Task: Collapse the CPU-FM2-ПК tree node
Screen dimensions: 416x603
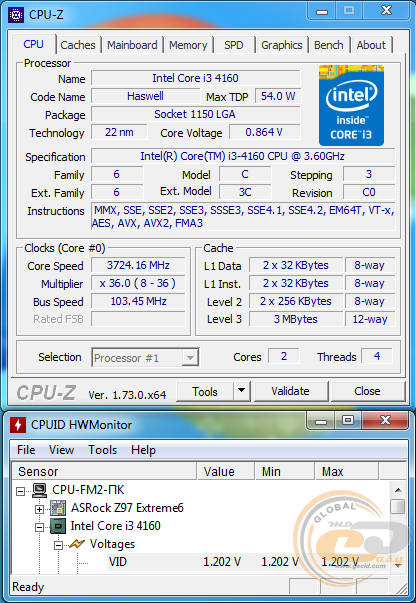Action: [21, 491]
